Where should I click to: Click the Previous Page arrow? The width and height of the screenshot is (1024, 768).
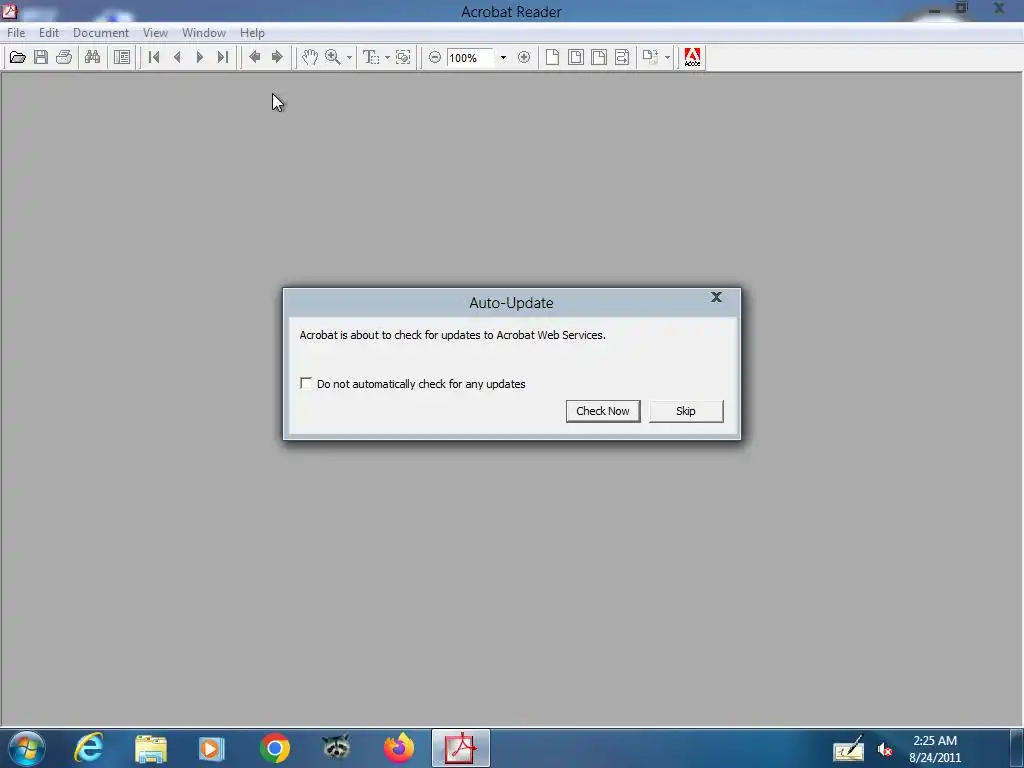pyautogui.click(x=177, y=57)
